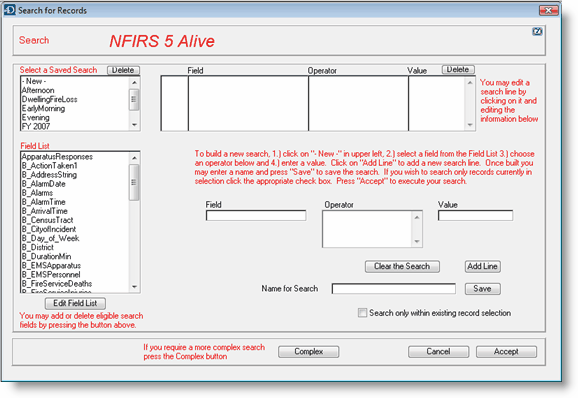This screenshot has width=578, height=398.
Task: Select B_Day_of_Week in the Field List
Action: (x=76, y=238)
